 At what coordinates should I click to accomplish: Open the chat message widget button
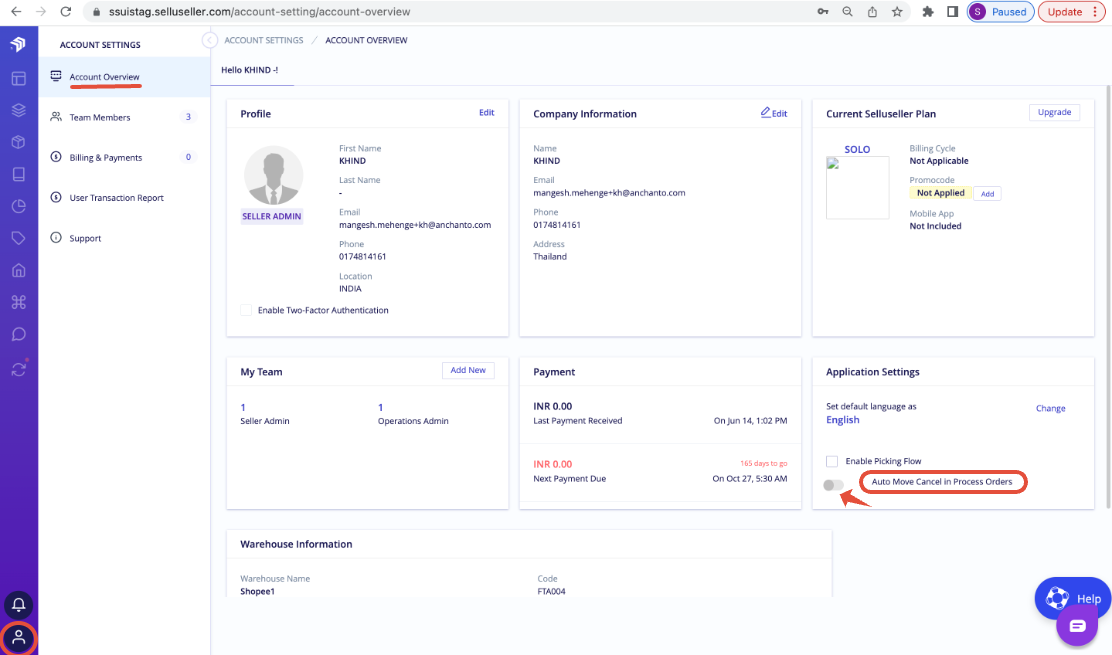[1077, 626]
